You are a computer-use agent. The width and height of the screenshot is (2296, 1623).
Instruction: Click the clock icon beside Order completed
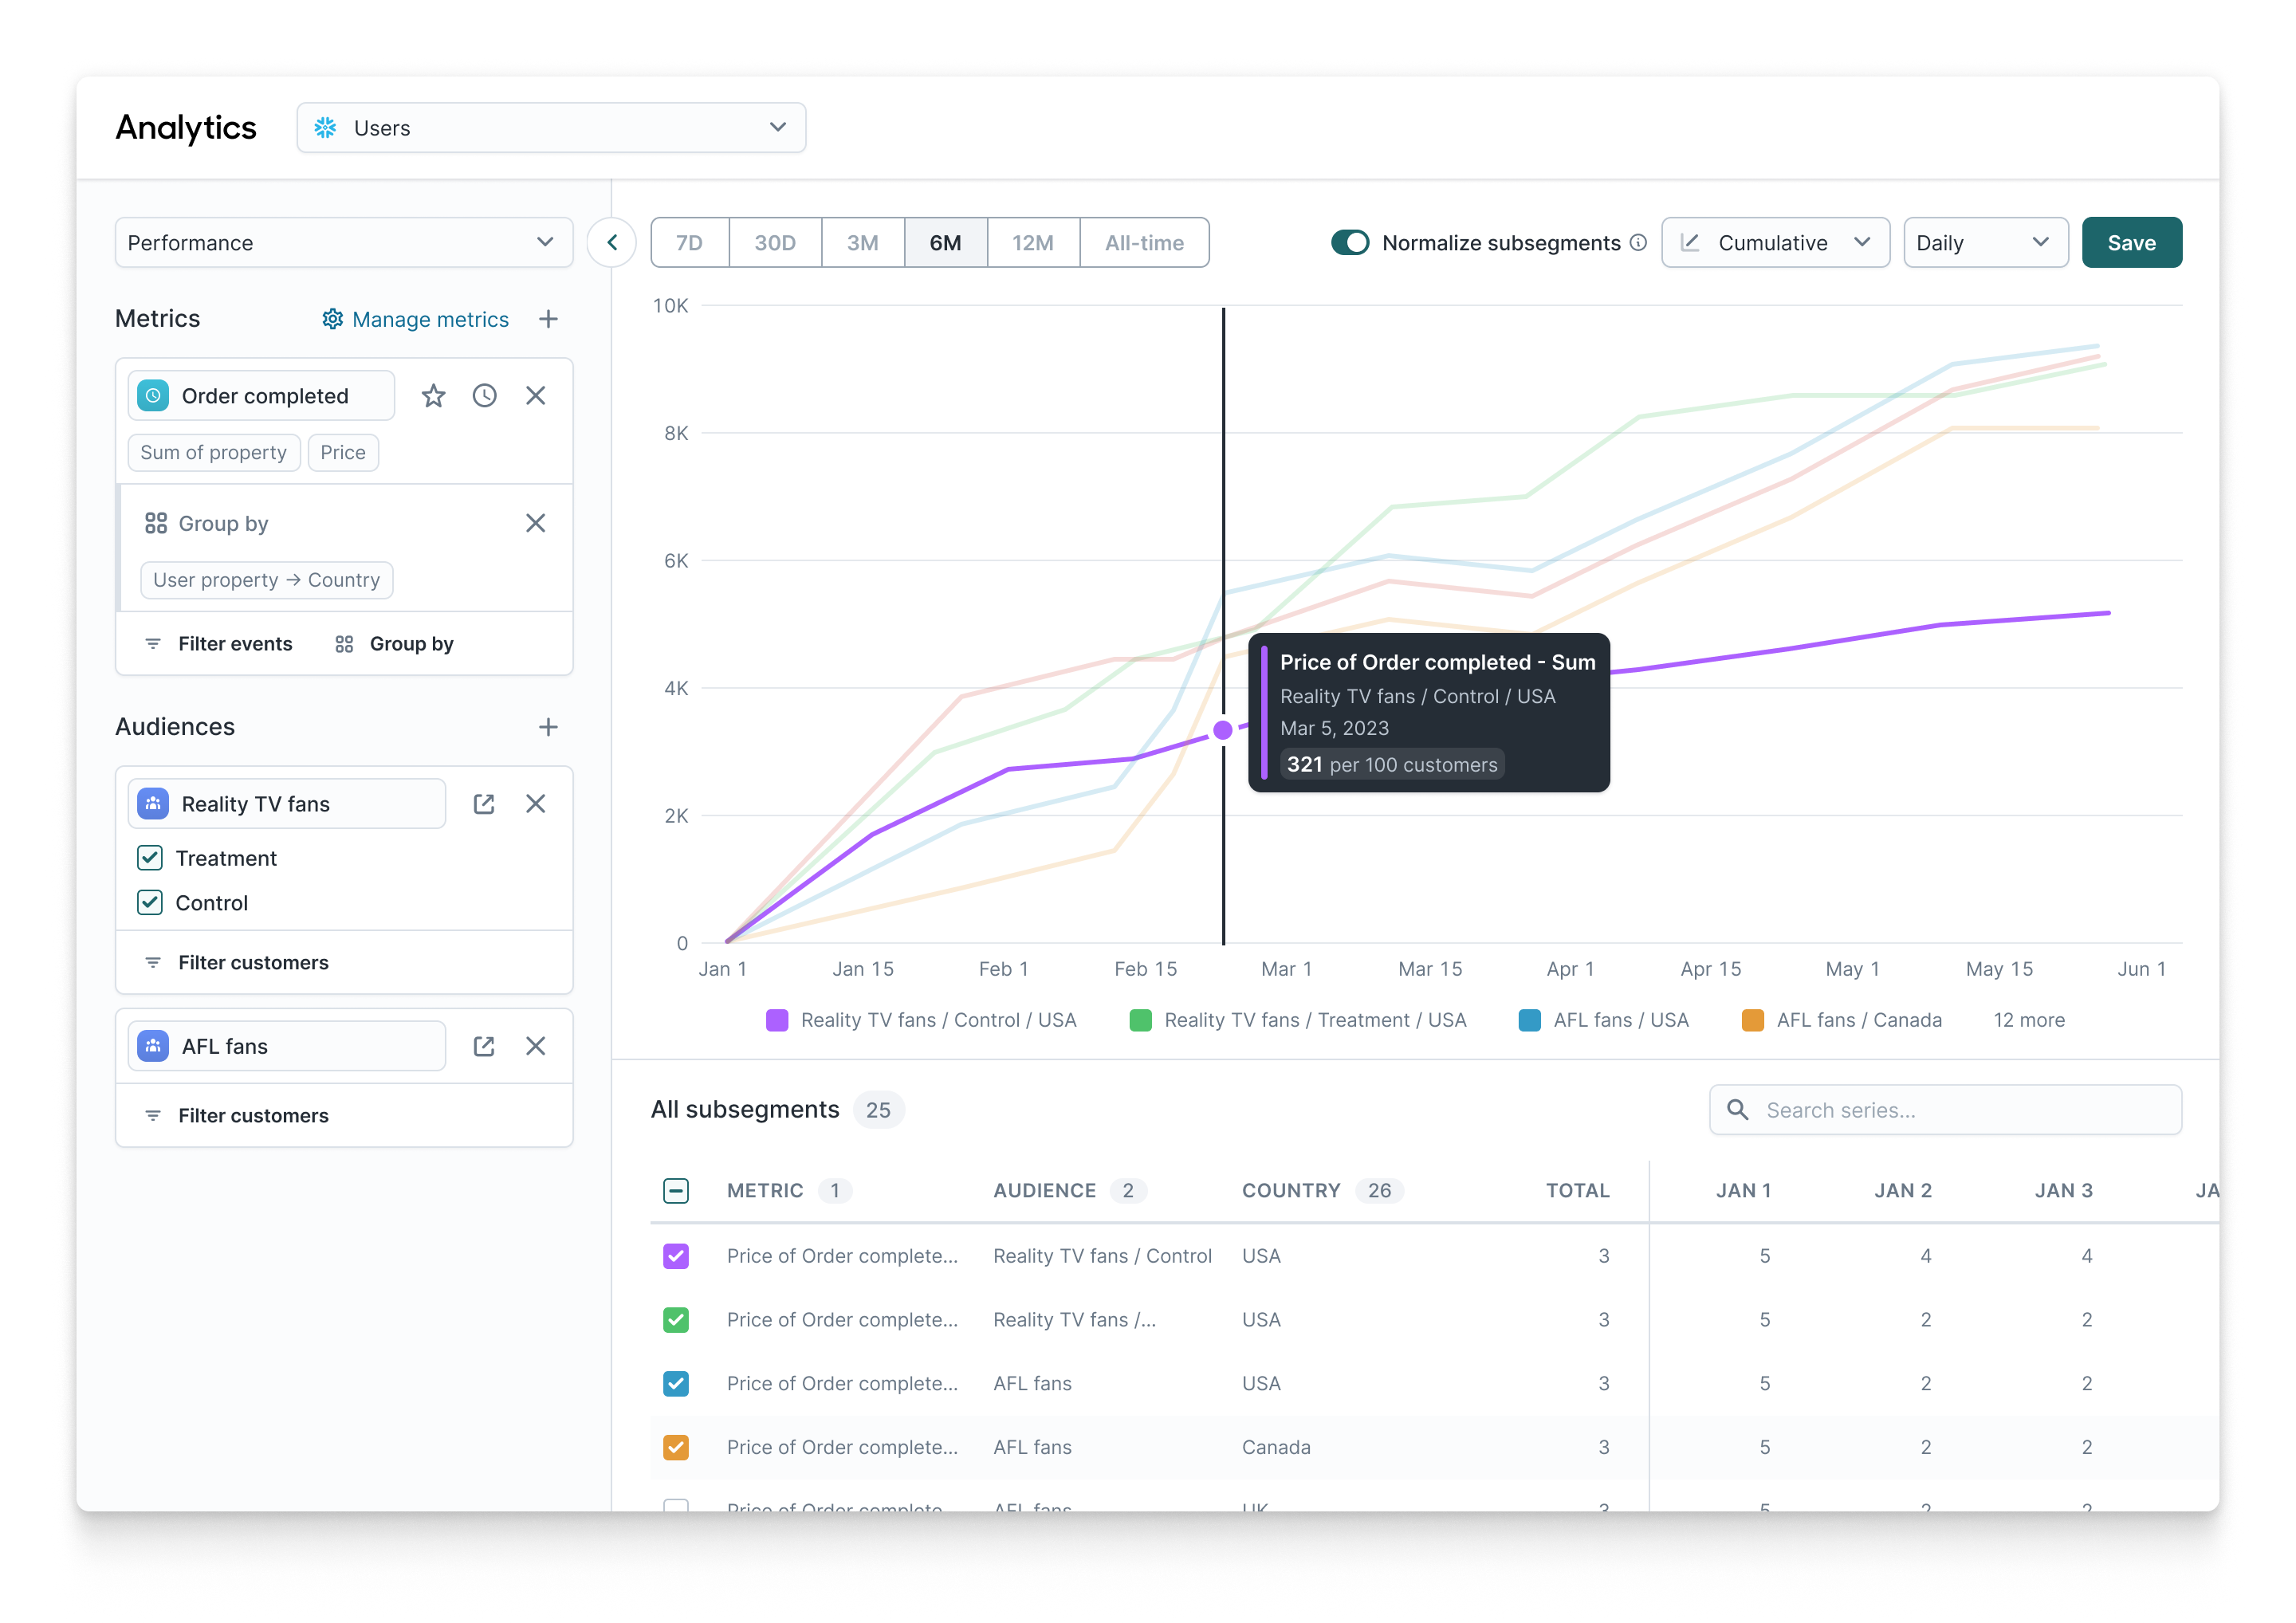coord(484,396)
